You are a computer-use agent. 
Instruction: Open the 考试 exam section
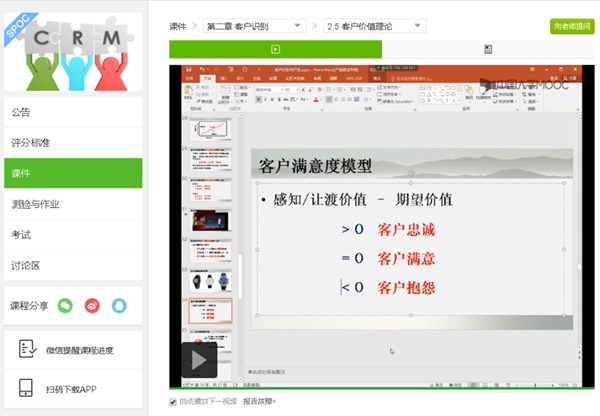[73, 235]
